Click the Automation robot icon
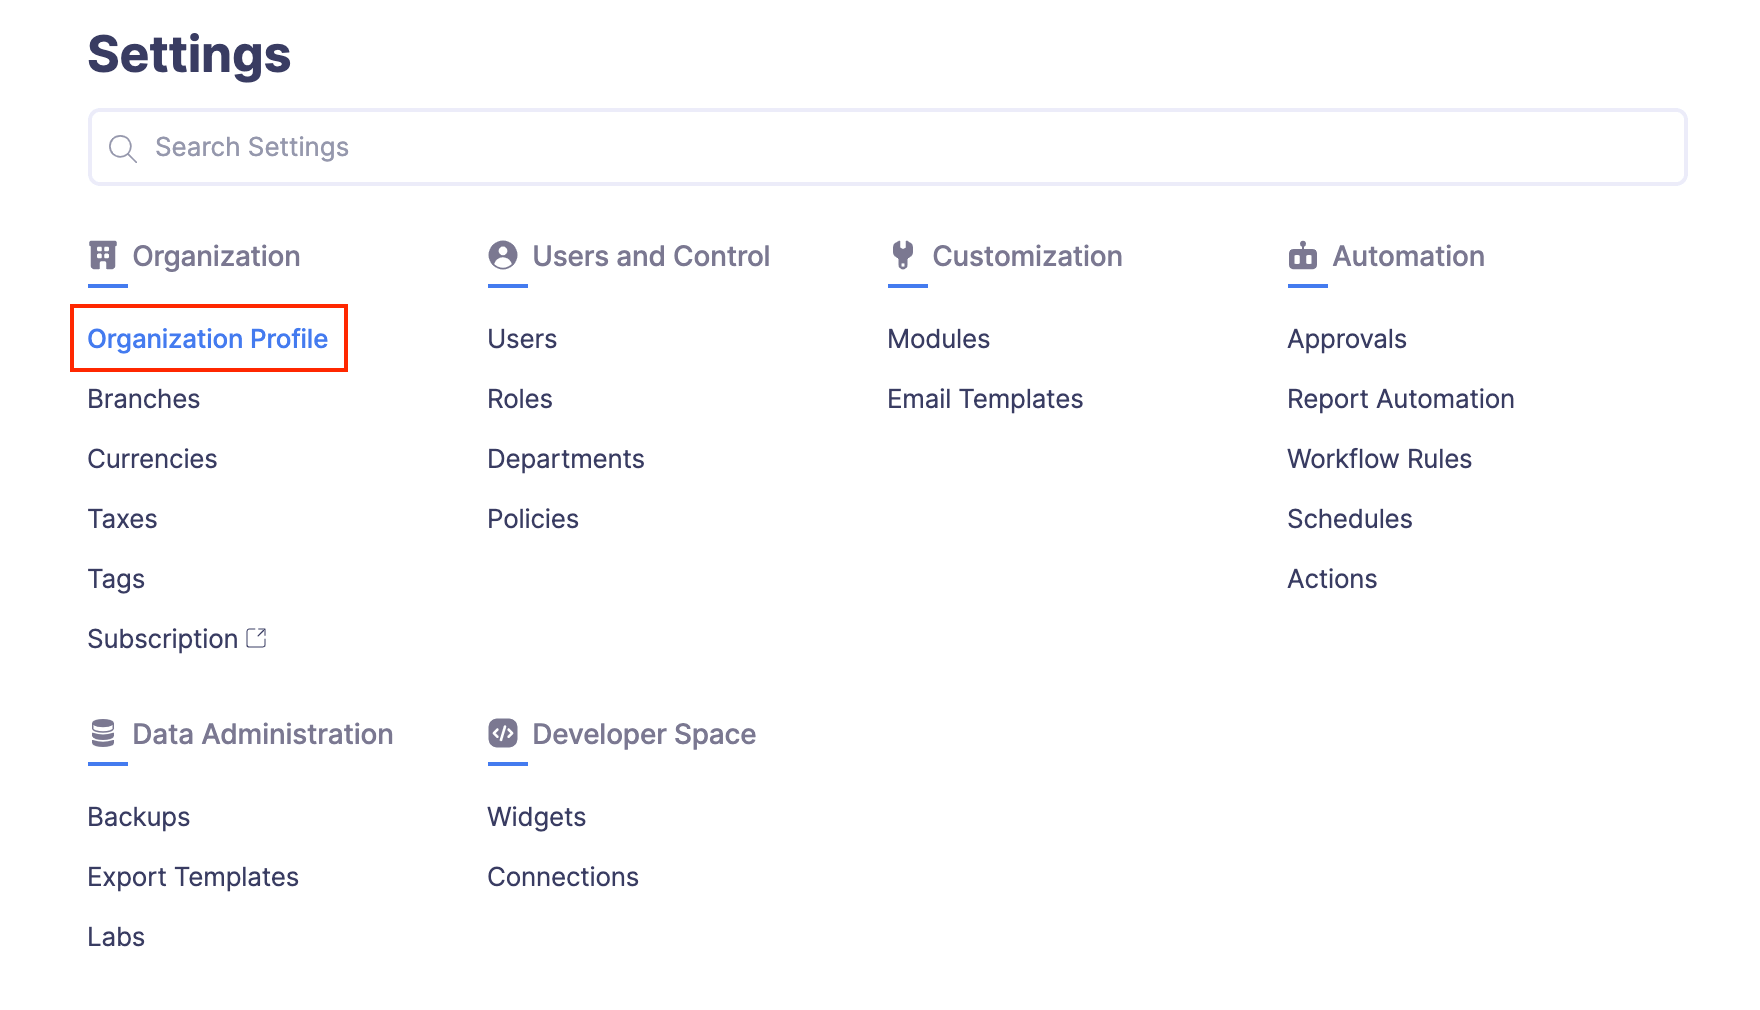This screenshot has width=1760, height=1010. point(1303,256)
